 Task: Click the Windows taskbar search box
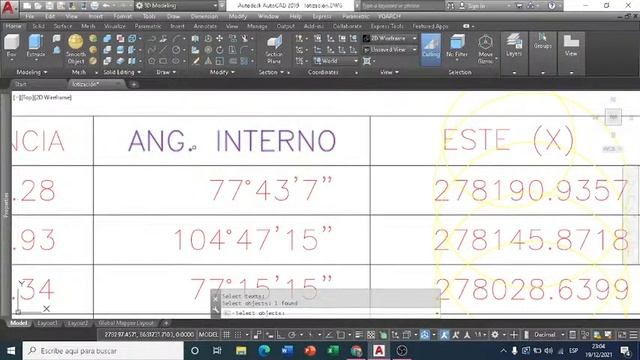103,351
